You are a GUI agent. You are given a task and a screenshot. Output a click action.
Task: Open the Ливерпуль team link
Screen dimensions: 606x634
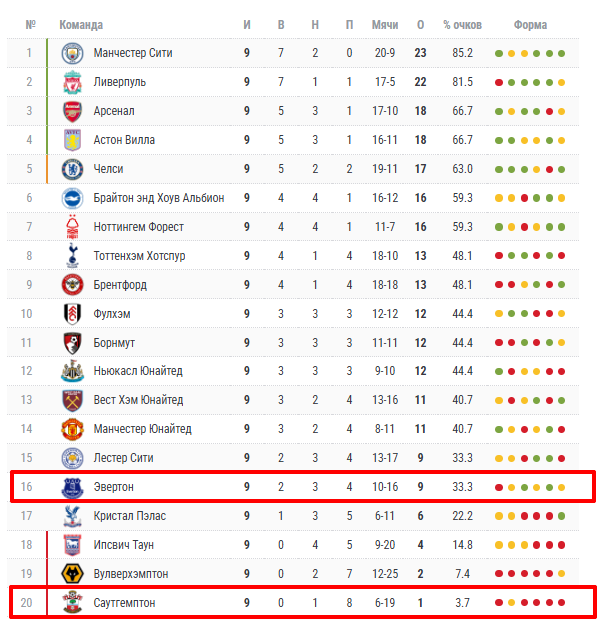click(120, 82)
